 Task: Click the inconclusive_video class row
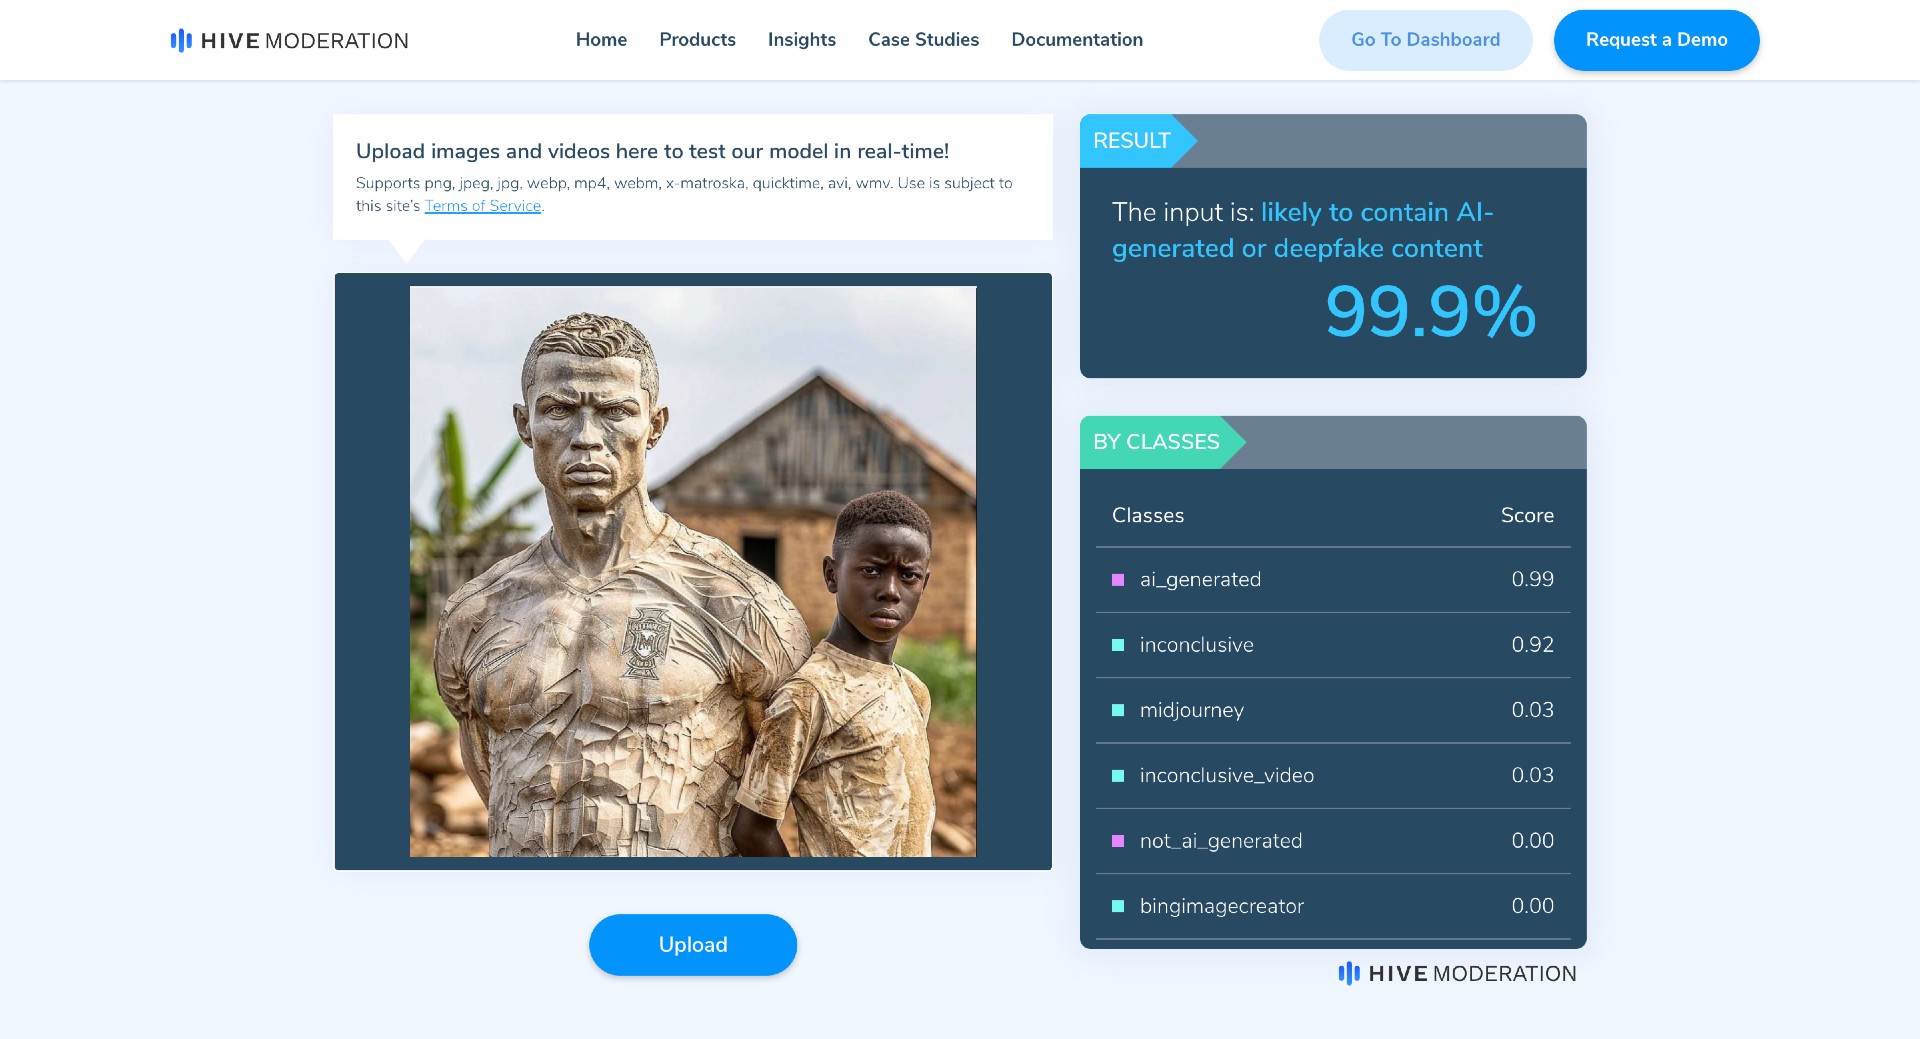pyautogui.click(x=1333, y=775)
